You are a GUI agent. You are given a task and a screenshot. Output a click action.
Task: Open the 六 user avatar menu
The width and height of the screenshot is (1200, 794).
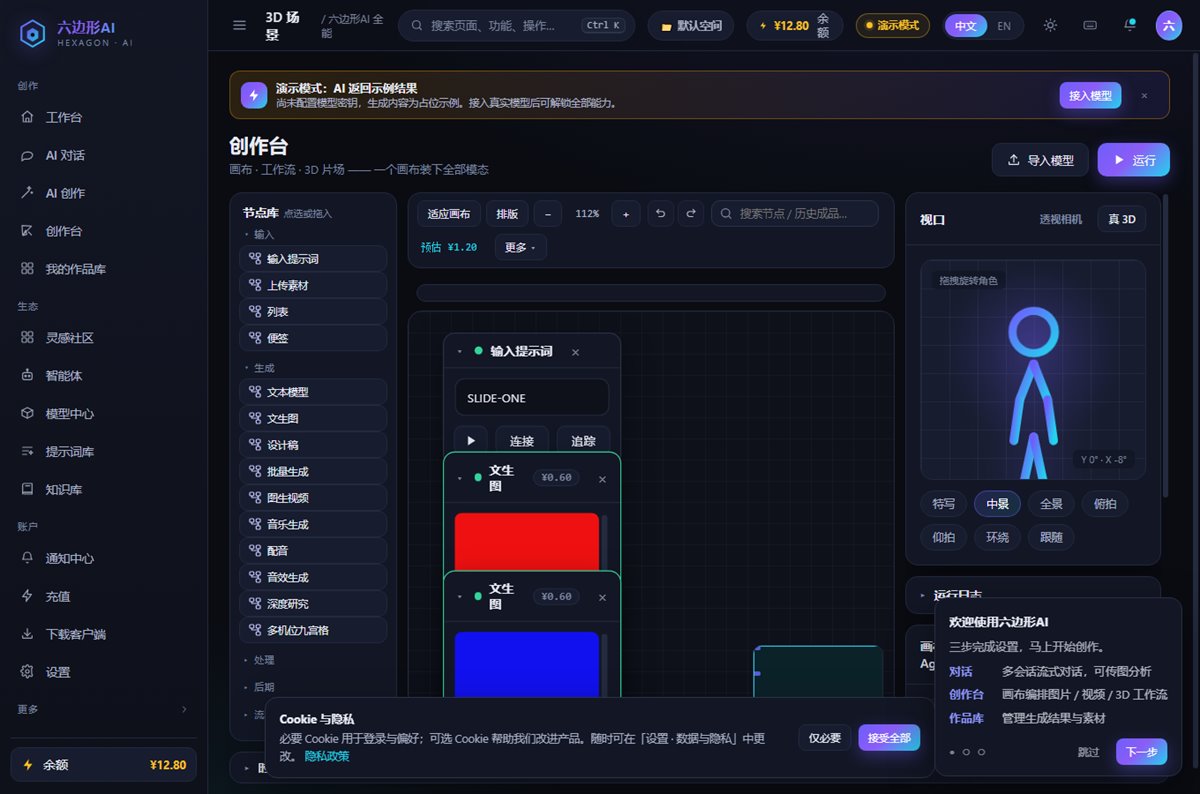[1169, 26]
